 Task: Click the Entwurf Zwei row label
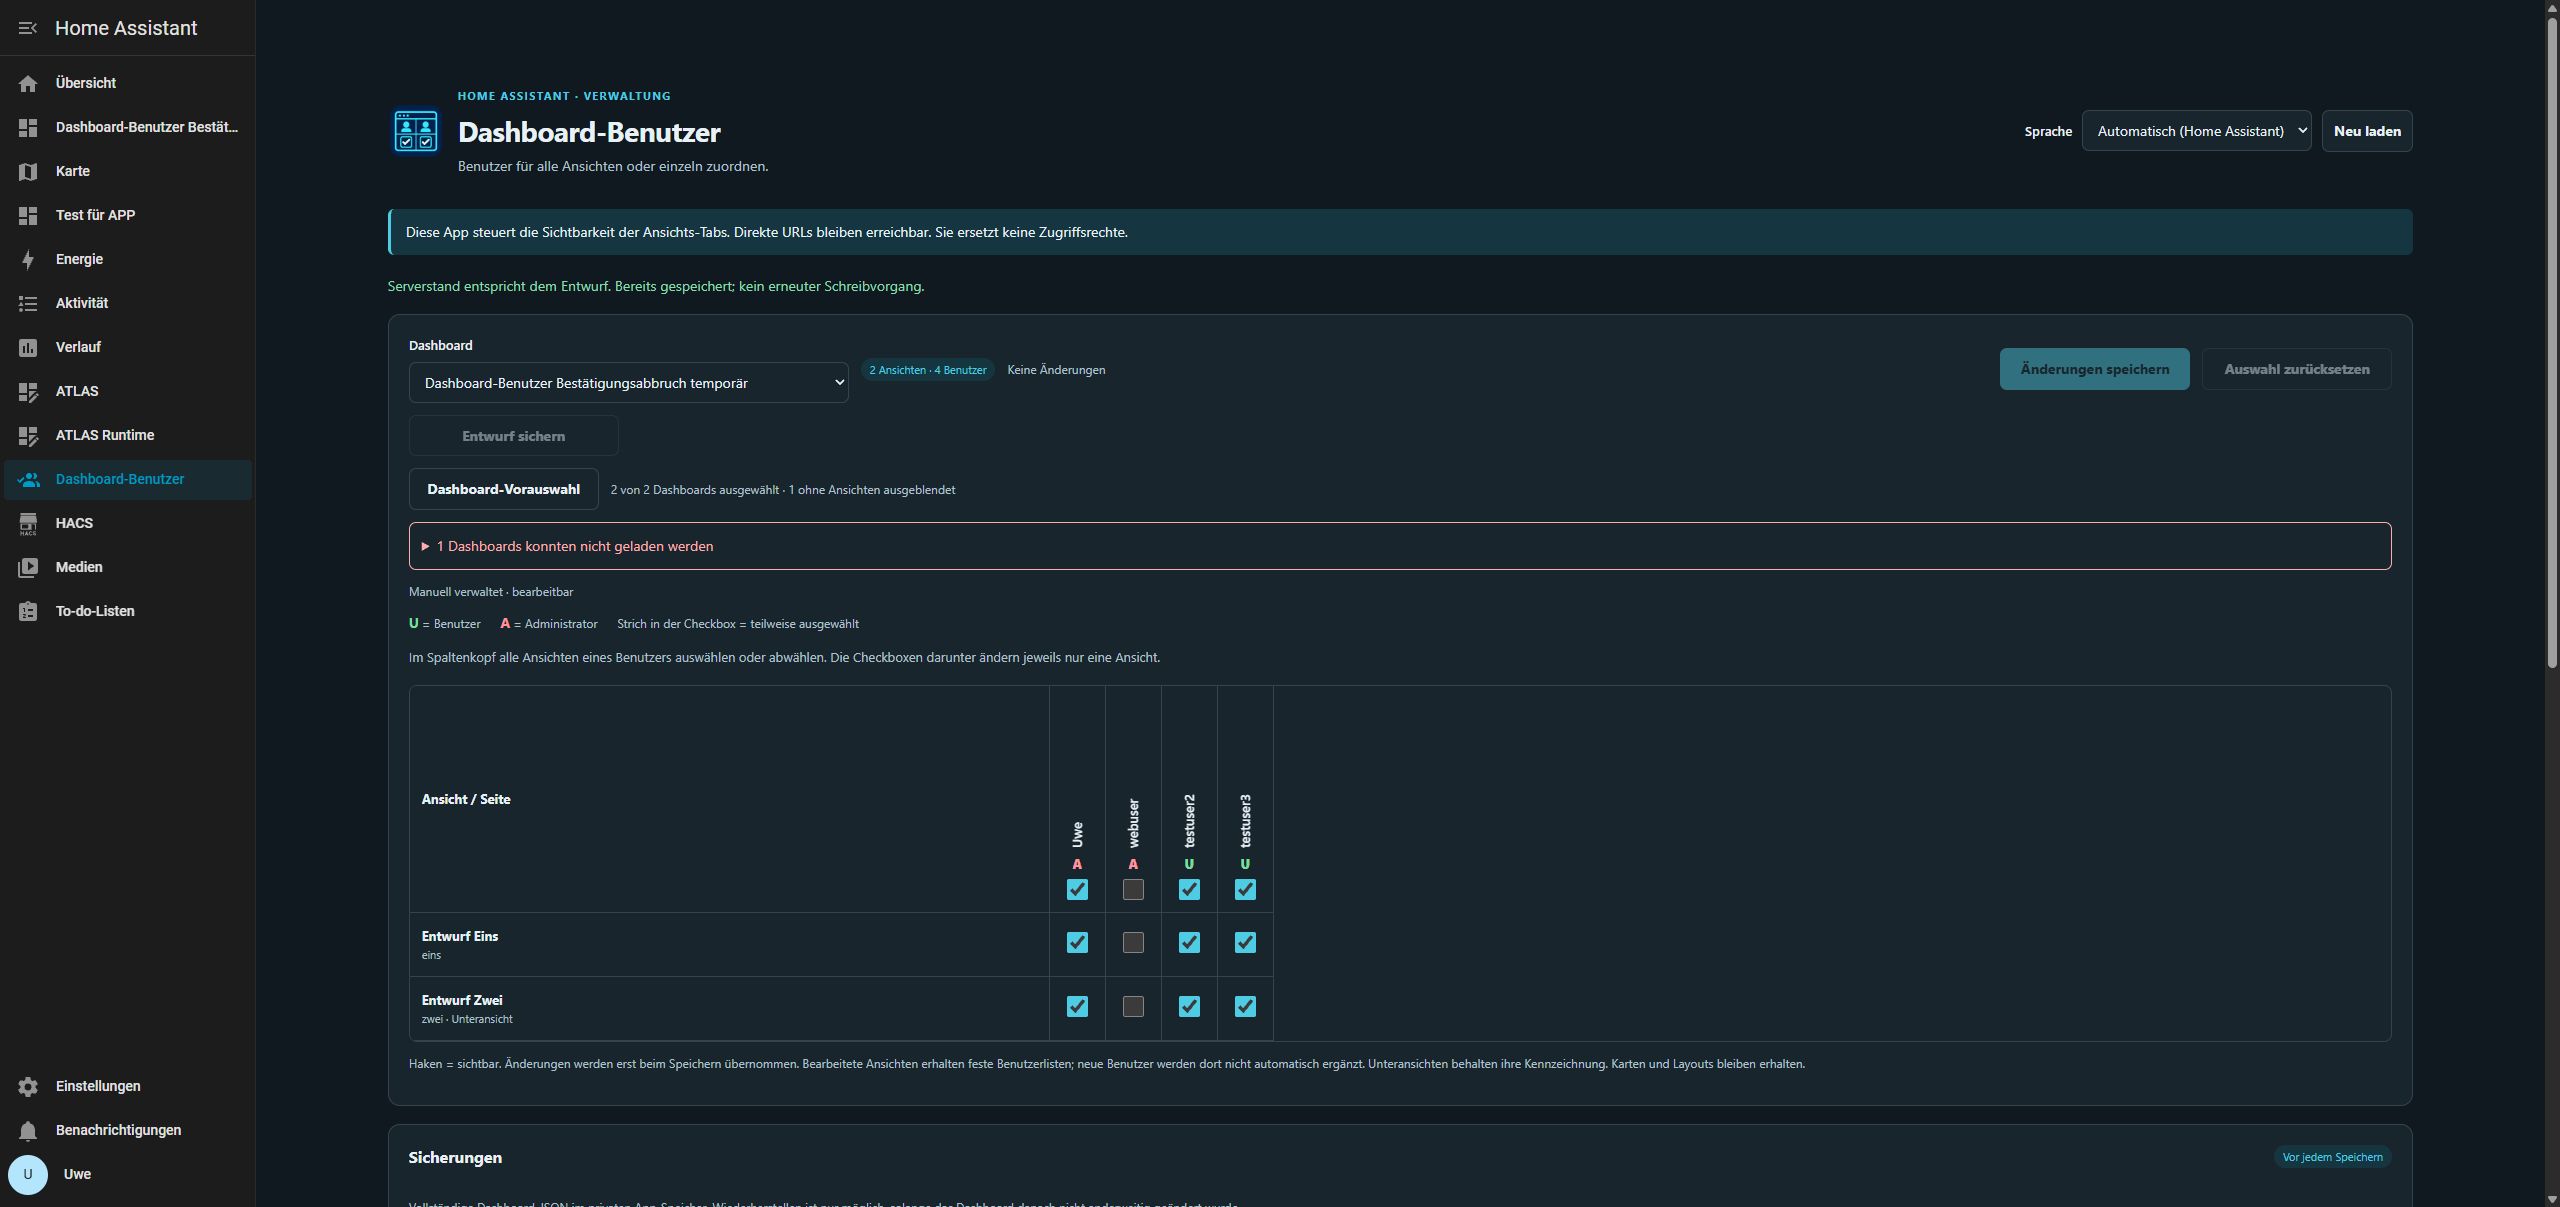tap(462, 1000)
